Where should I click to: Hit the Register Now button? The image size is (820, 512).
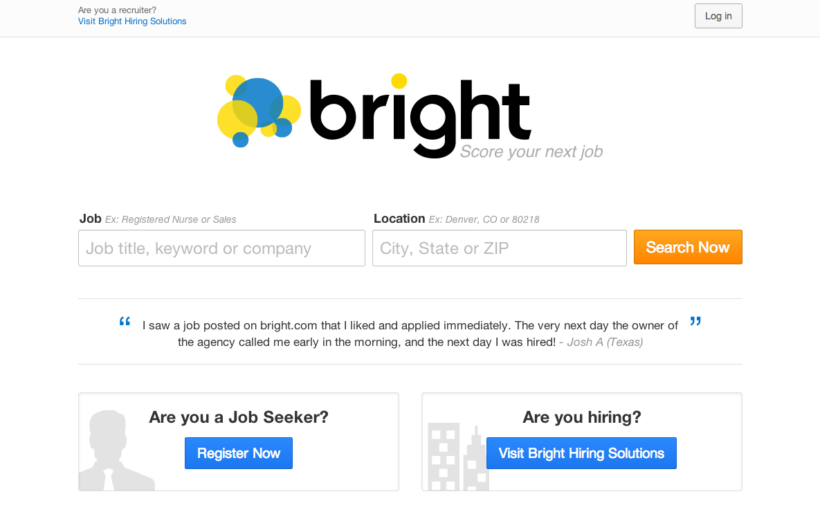[x=238, y=453]
